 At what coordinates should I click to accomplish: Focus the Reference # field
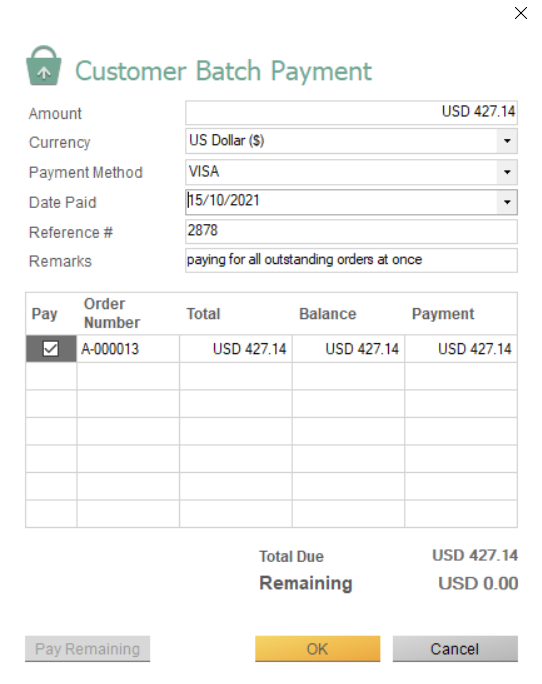pos(351,231)
